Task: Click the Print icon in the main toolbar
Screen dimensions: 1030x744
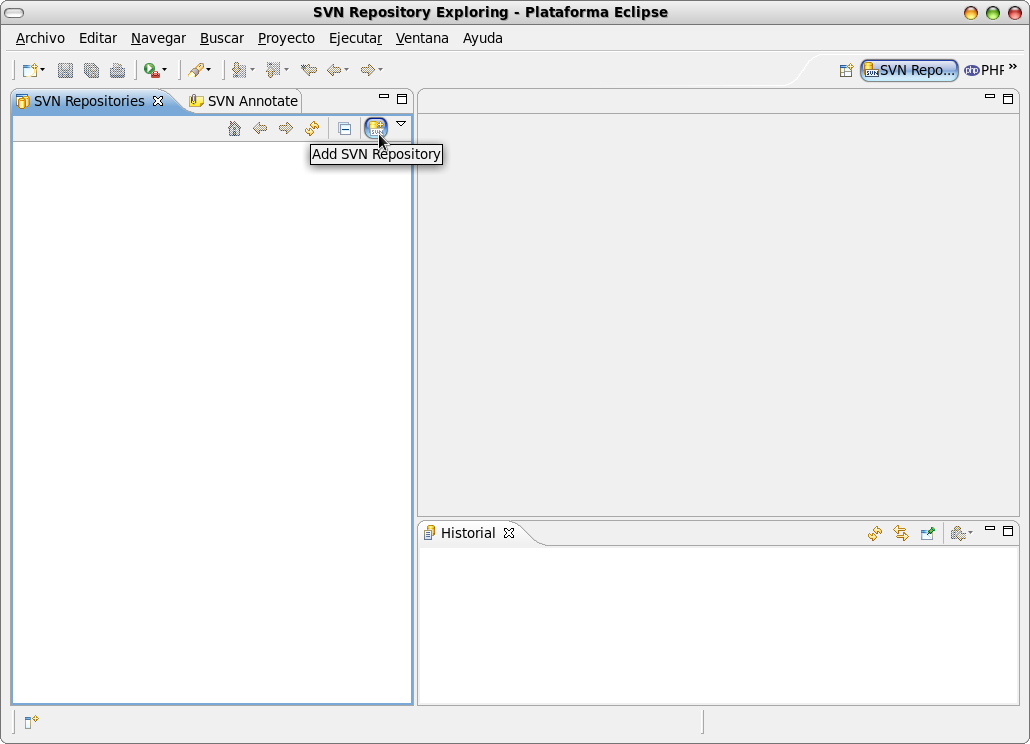Action: pyautogui.click(x=117, y=69)
